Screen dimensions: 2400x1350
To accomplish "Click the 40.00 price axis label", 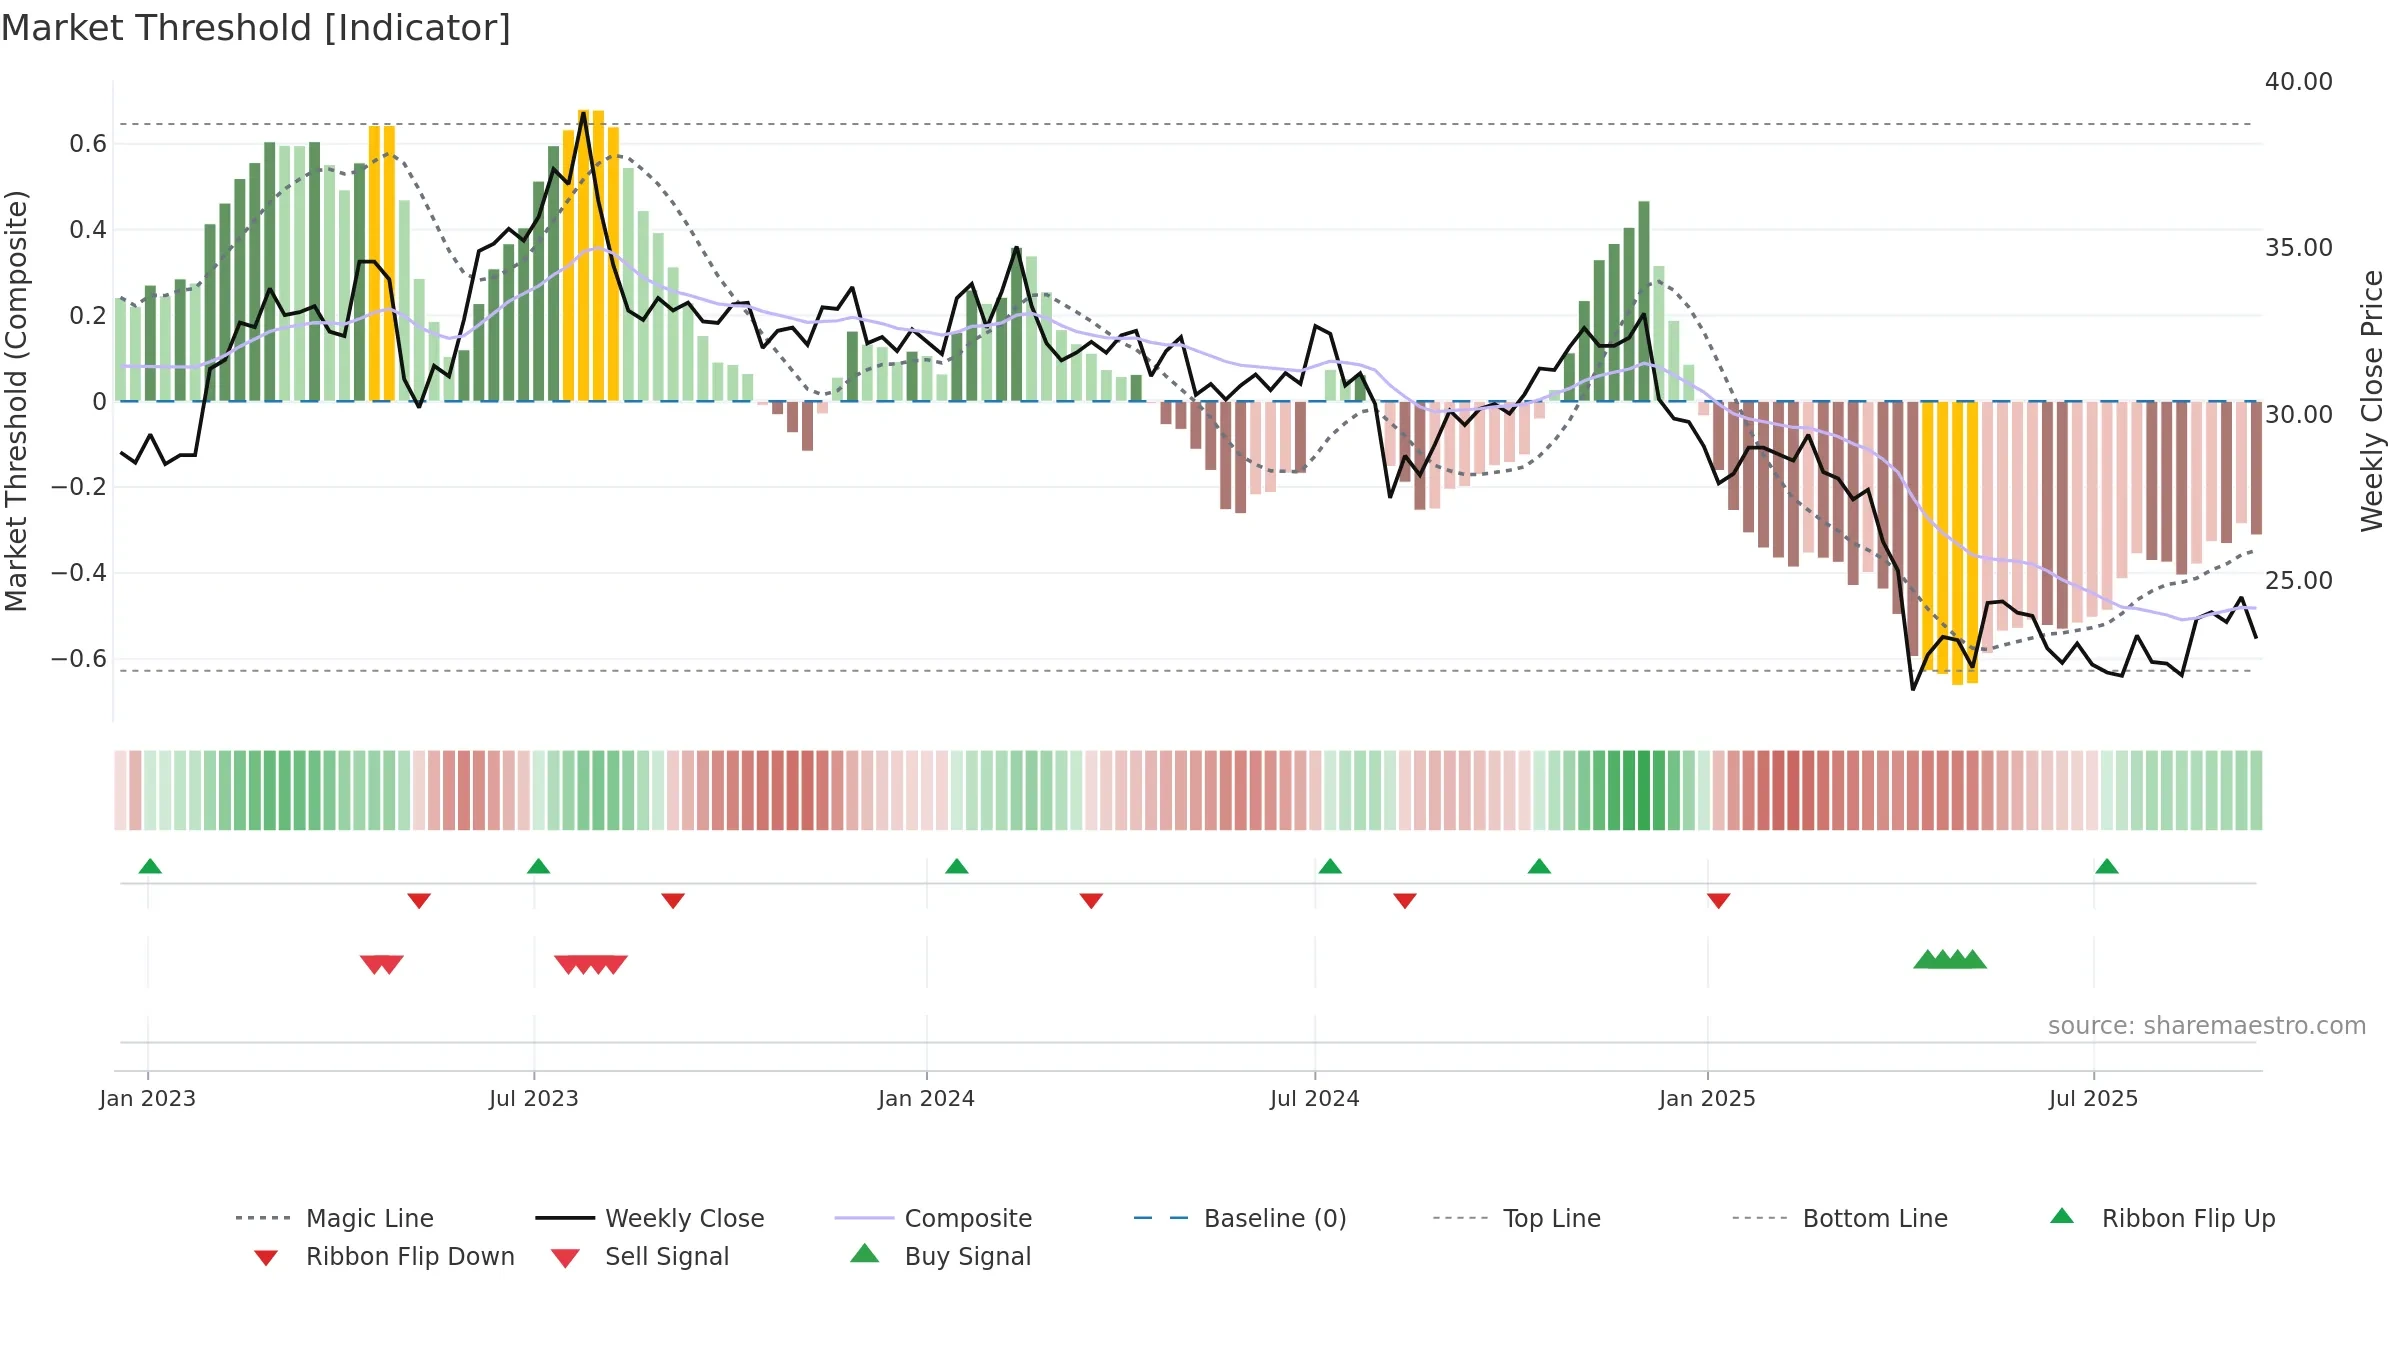I will 2299,82.
